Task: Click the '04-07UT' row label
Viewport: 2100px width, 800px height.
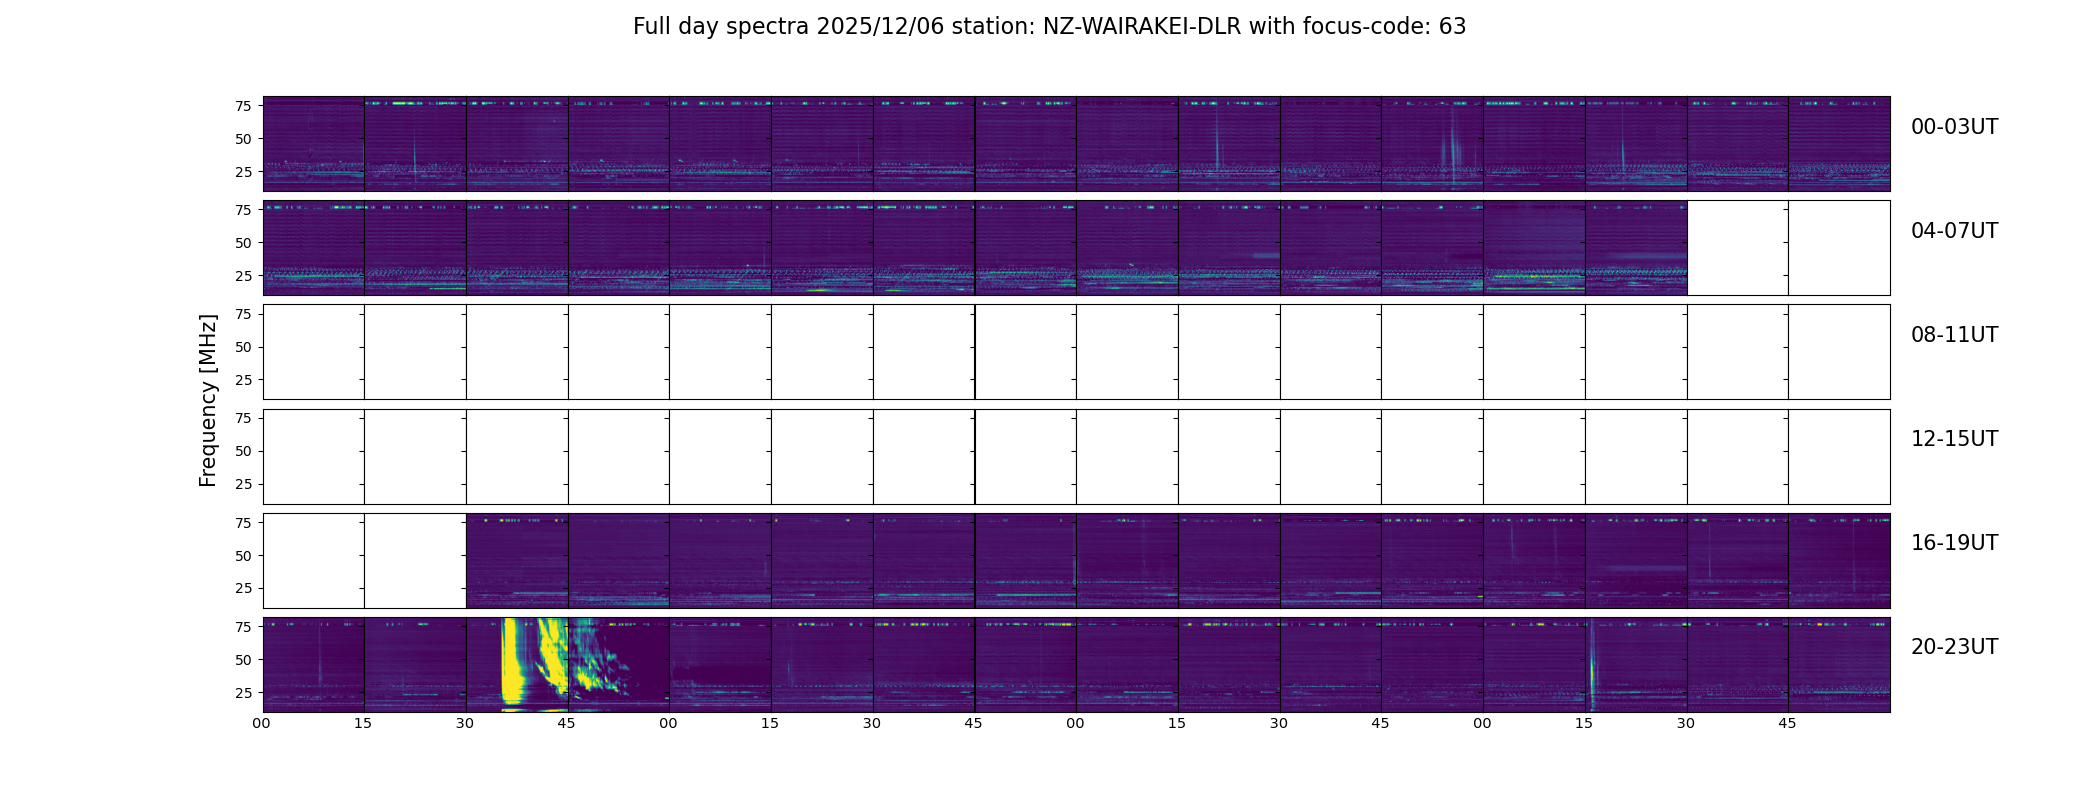Action: [x=1954, y=231]
